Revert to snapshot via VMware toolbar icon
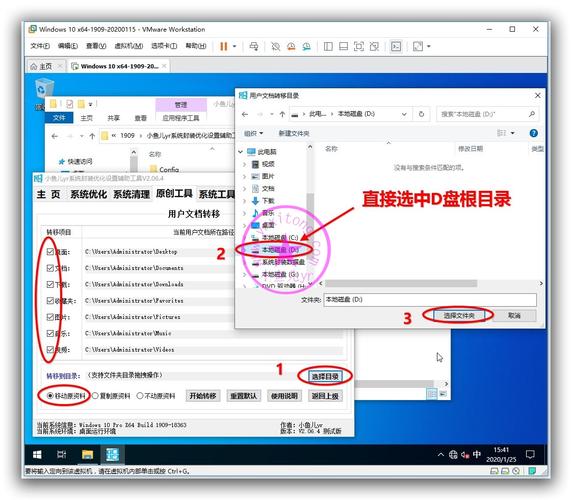 [x=291, y=46]
